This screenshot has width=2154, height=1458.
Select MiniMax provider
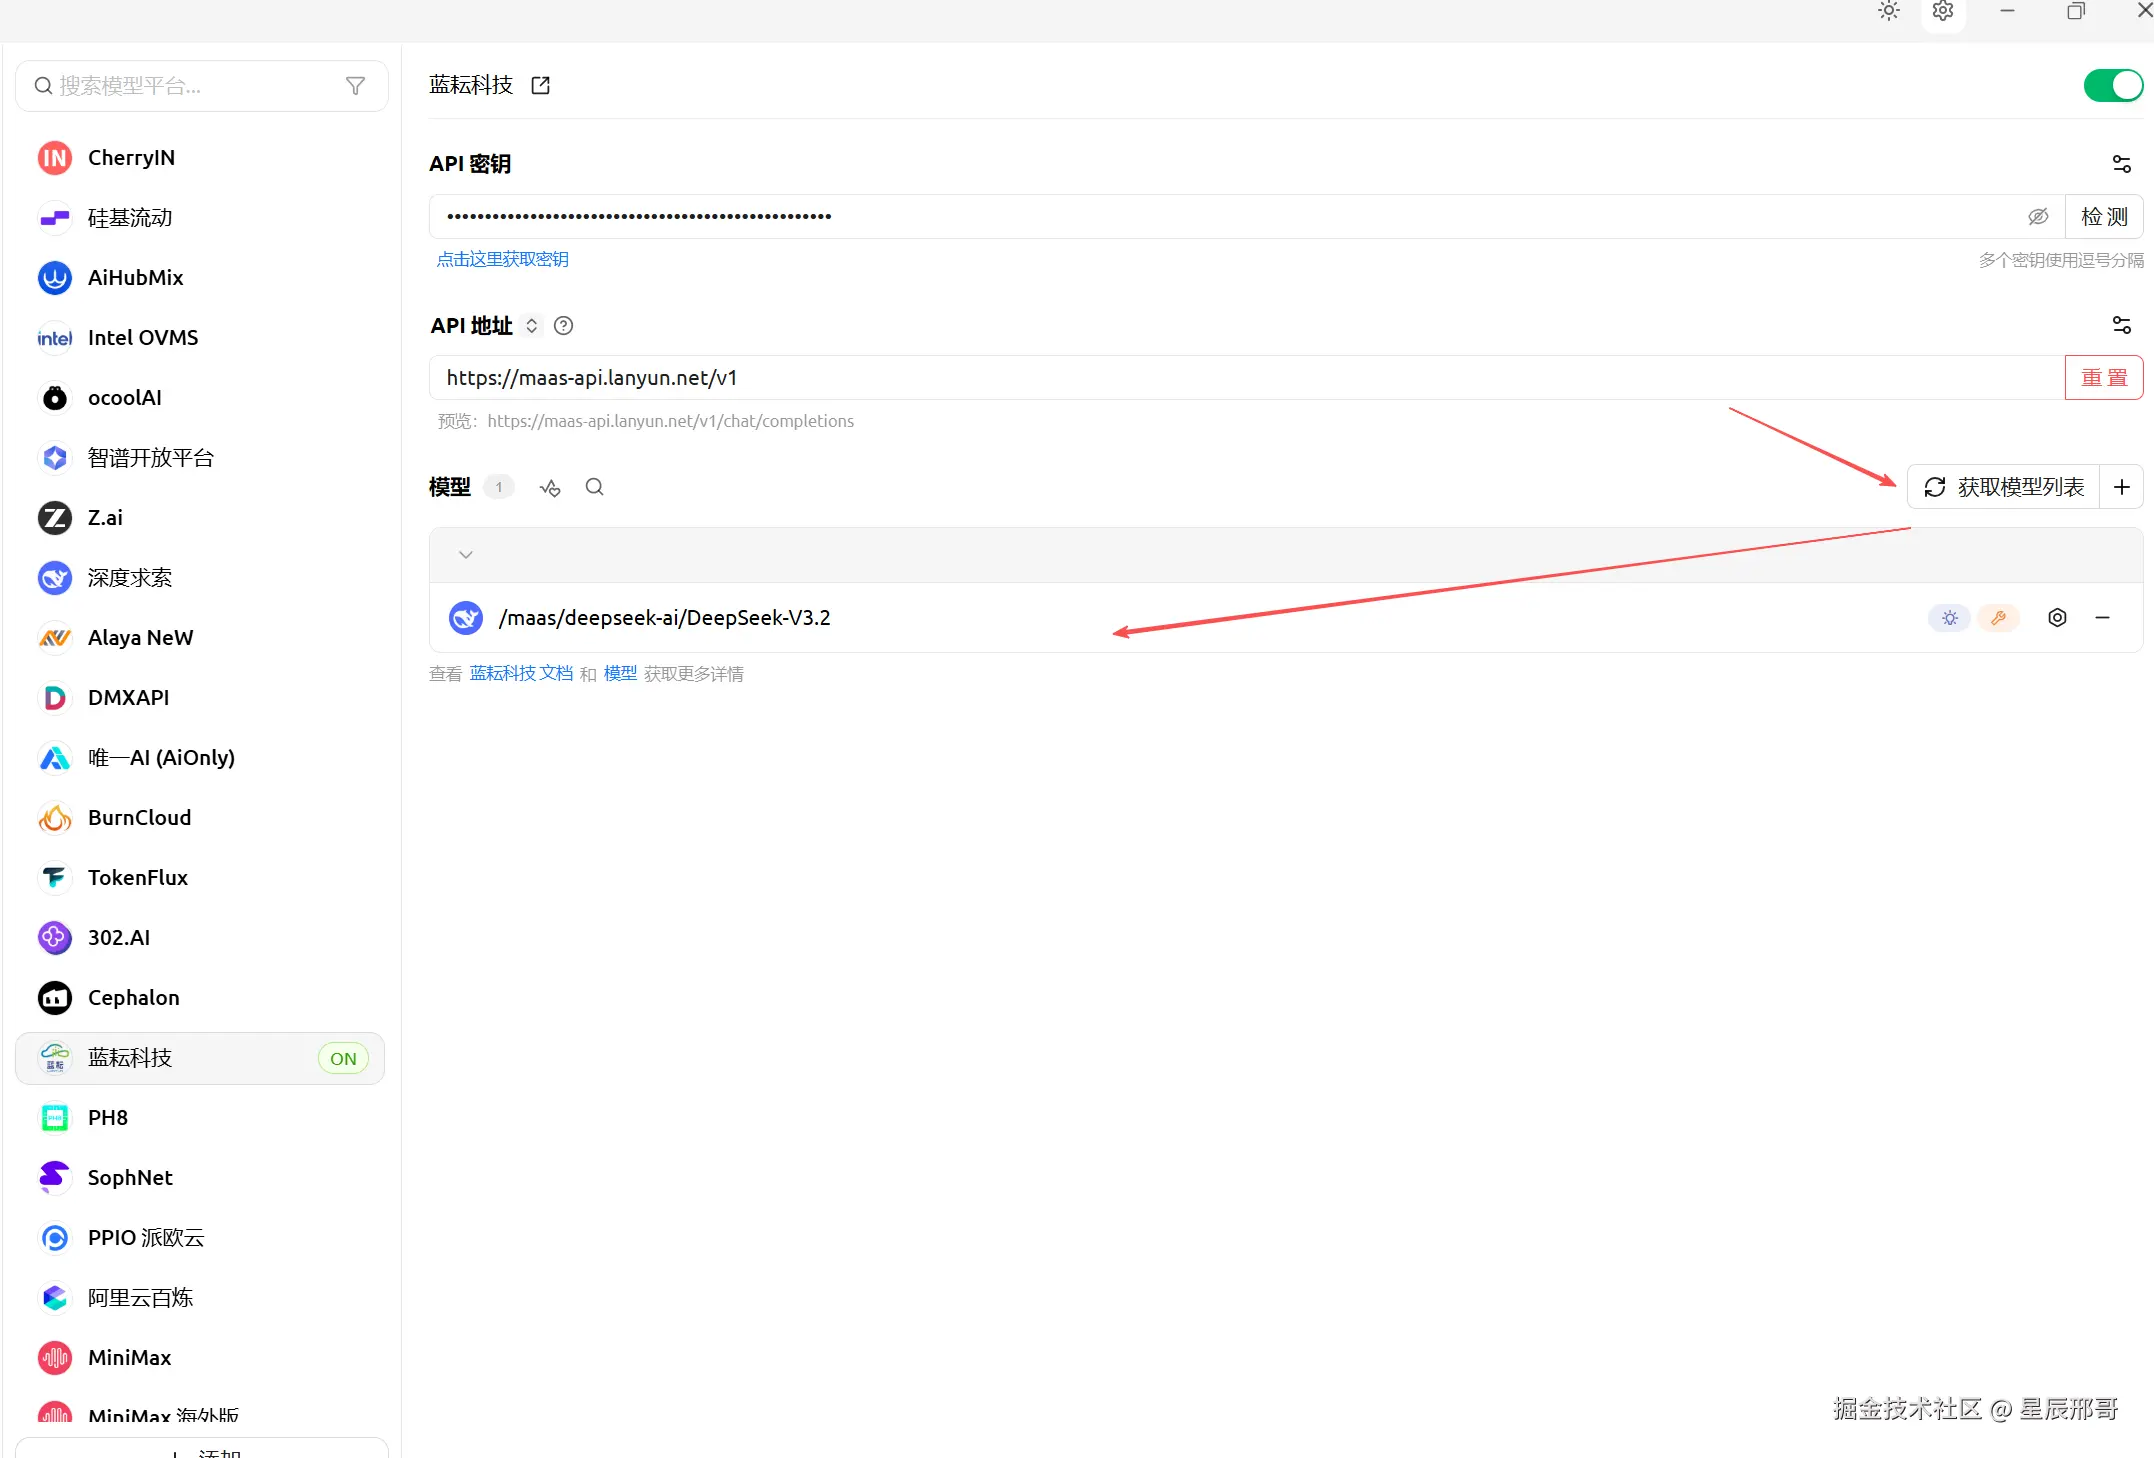coord(200,1358)
